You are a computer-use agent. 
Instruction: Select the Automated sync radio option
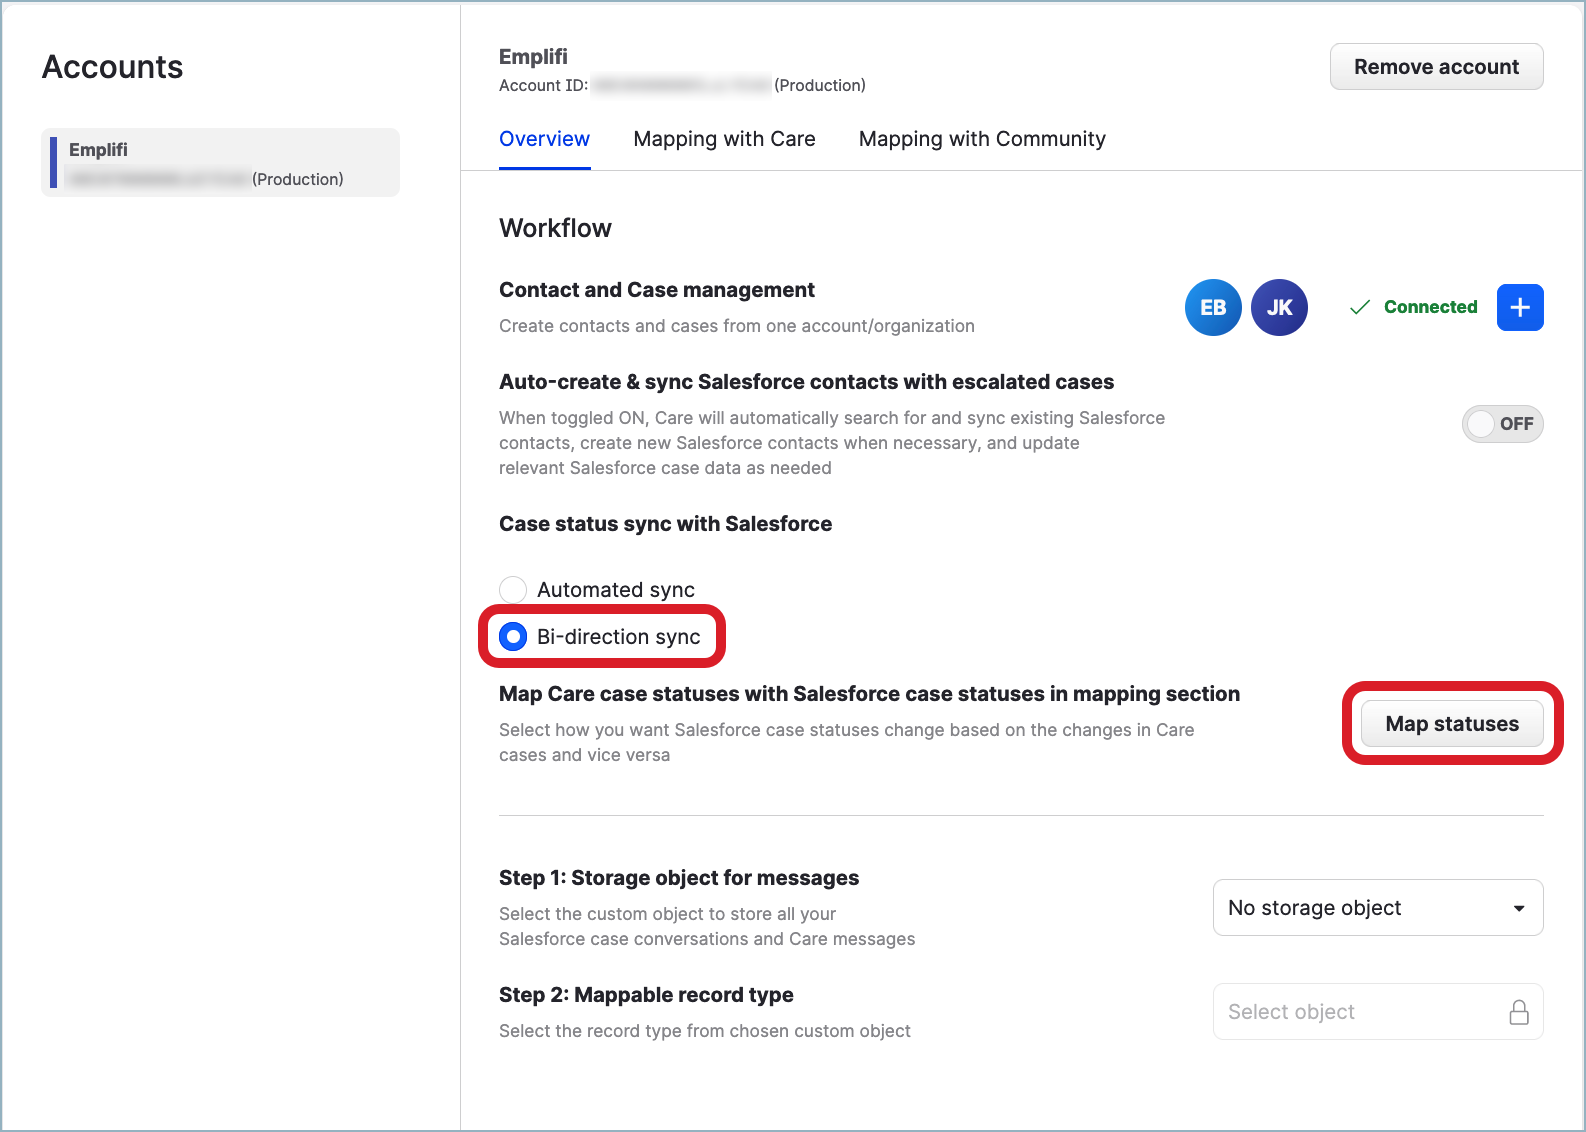click(x=513, y=590)
